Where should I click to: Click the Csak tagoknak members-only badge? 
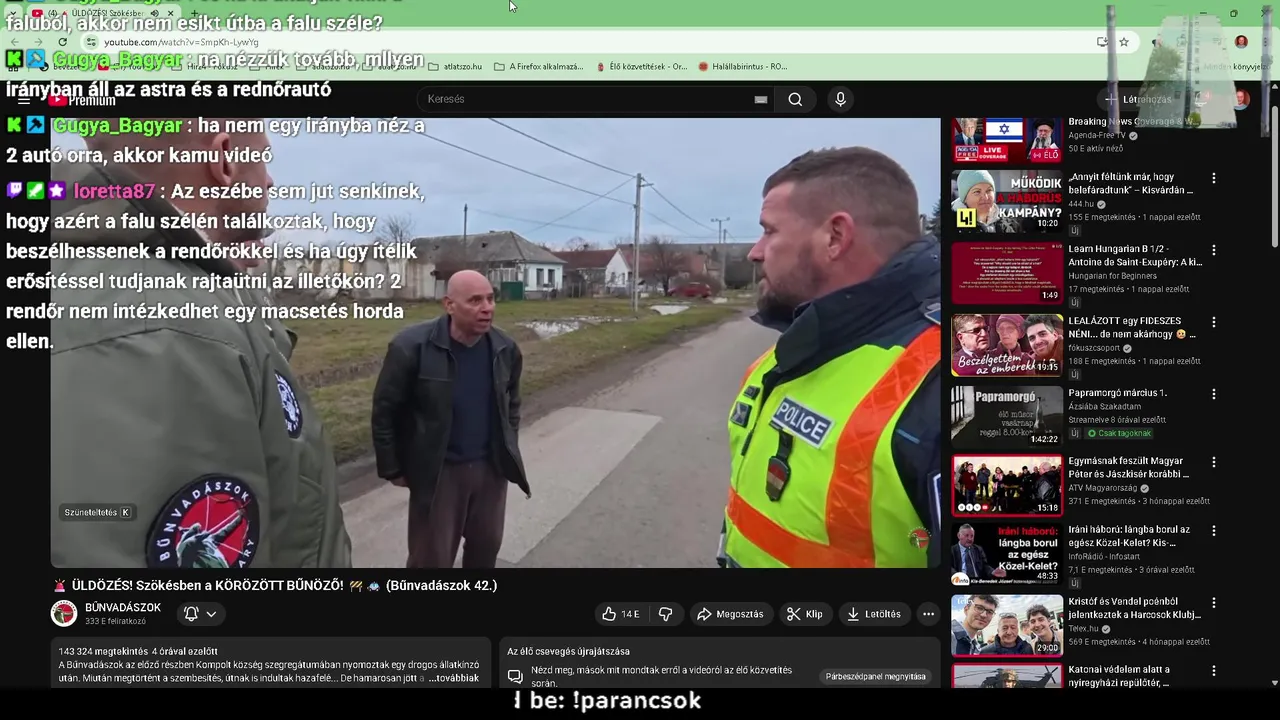(x=1119, y=433)
